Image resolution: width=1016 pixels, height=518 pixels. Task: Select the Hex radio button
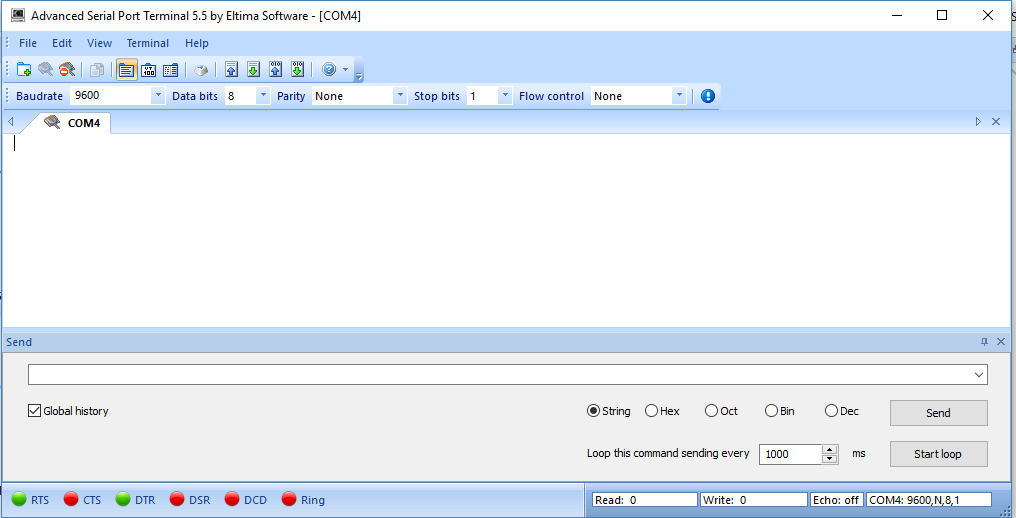652,411
